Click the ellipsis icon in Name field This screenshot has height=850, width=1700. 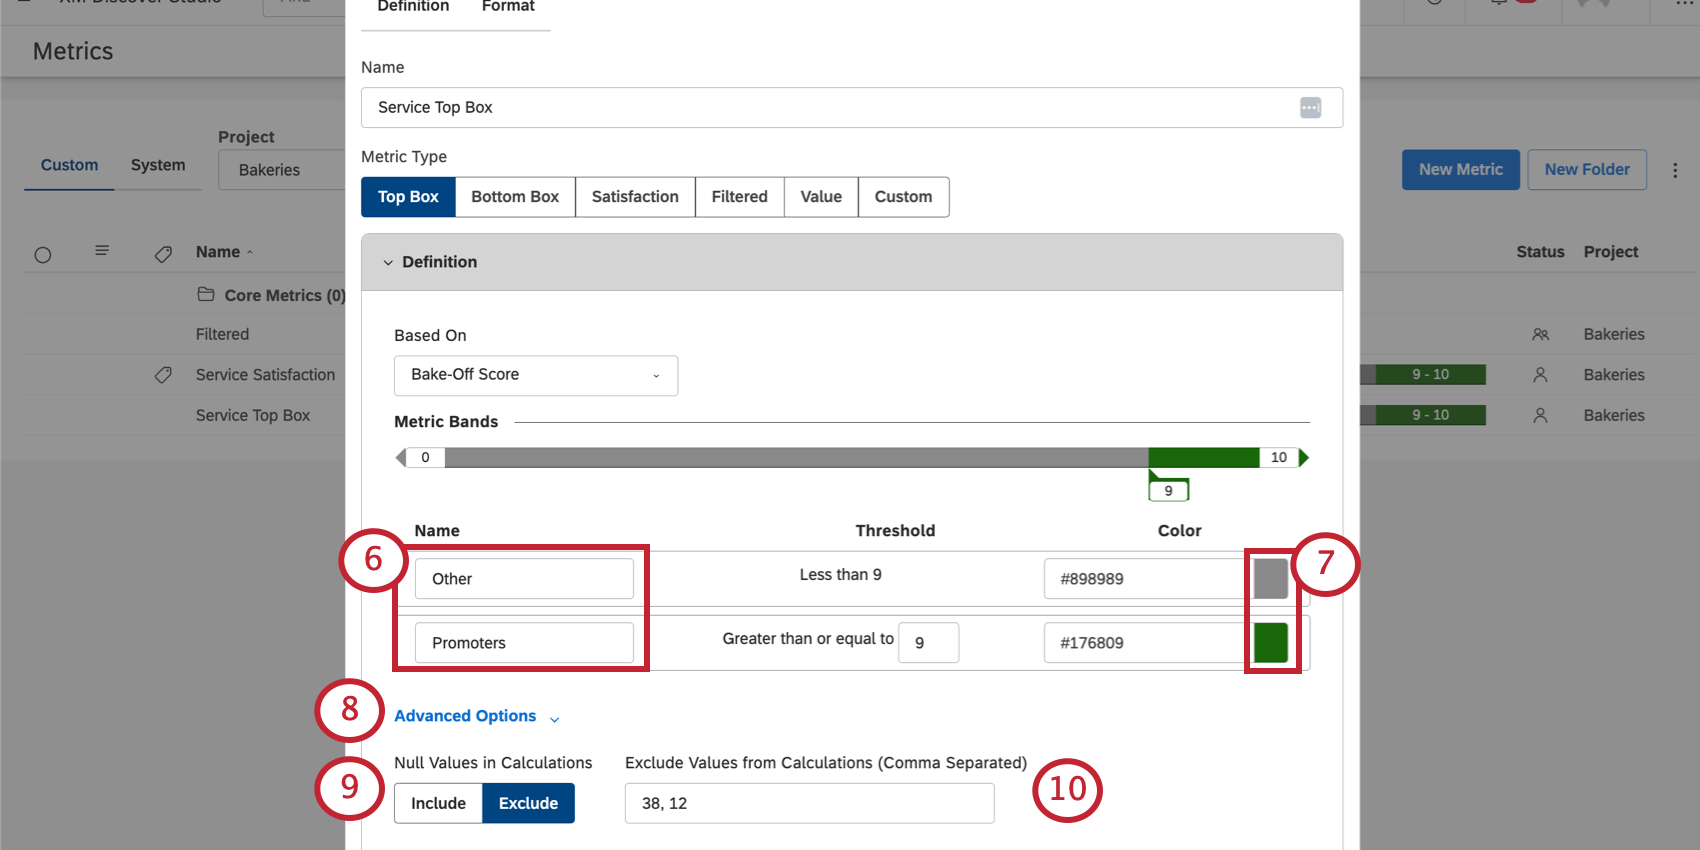1310,108
